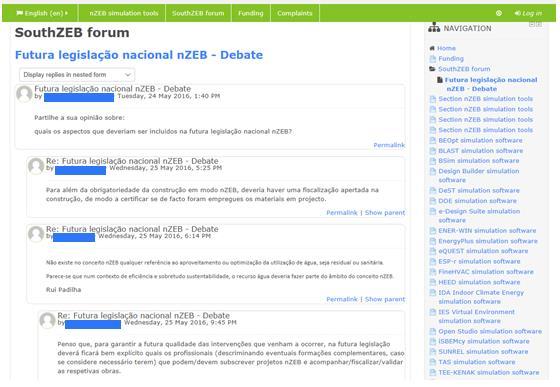Click the page icon beside BEOpt simulation software
The width and height of the screenshot is (560, 387).
[x=433, y=141]
